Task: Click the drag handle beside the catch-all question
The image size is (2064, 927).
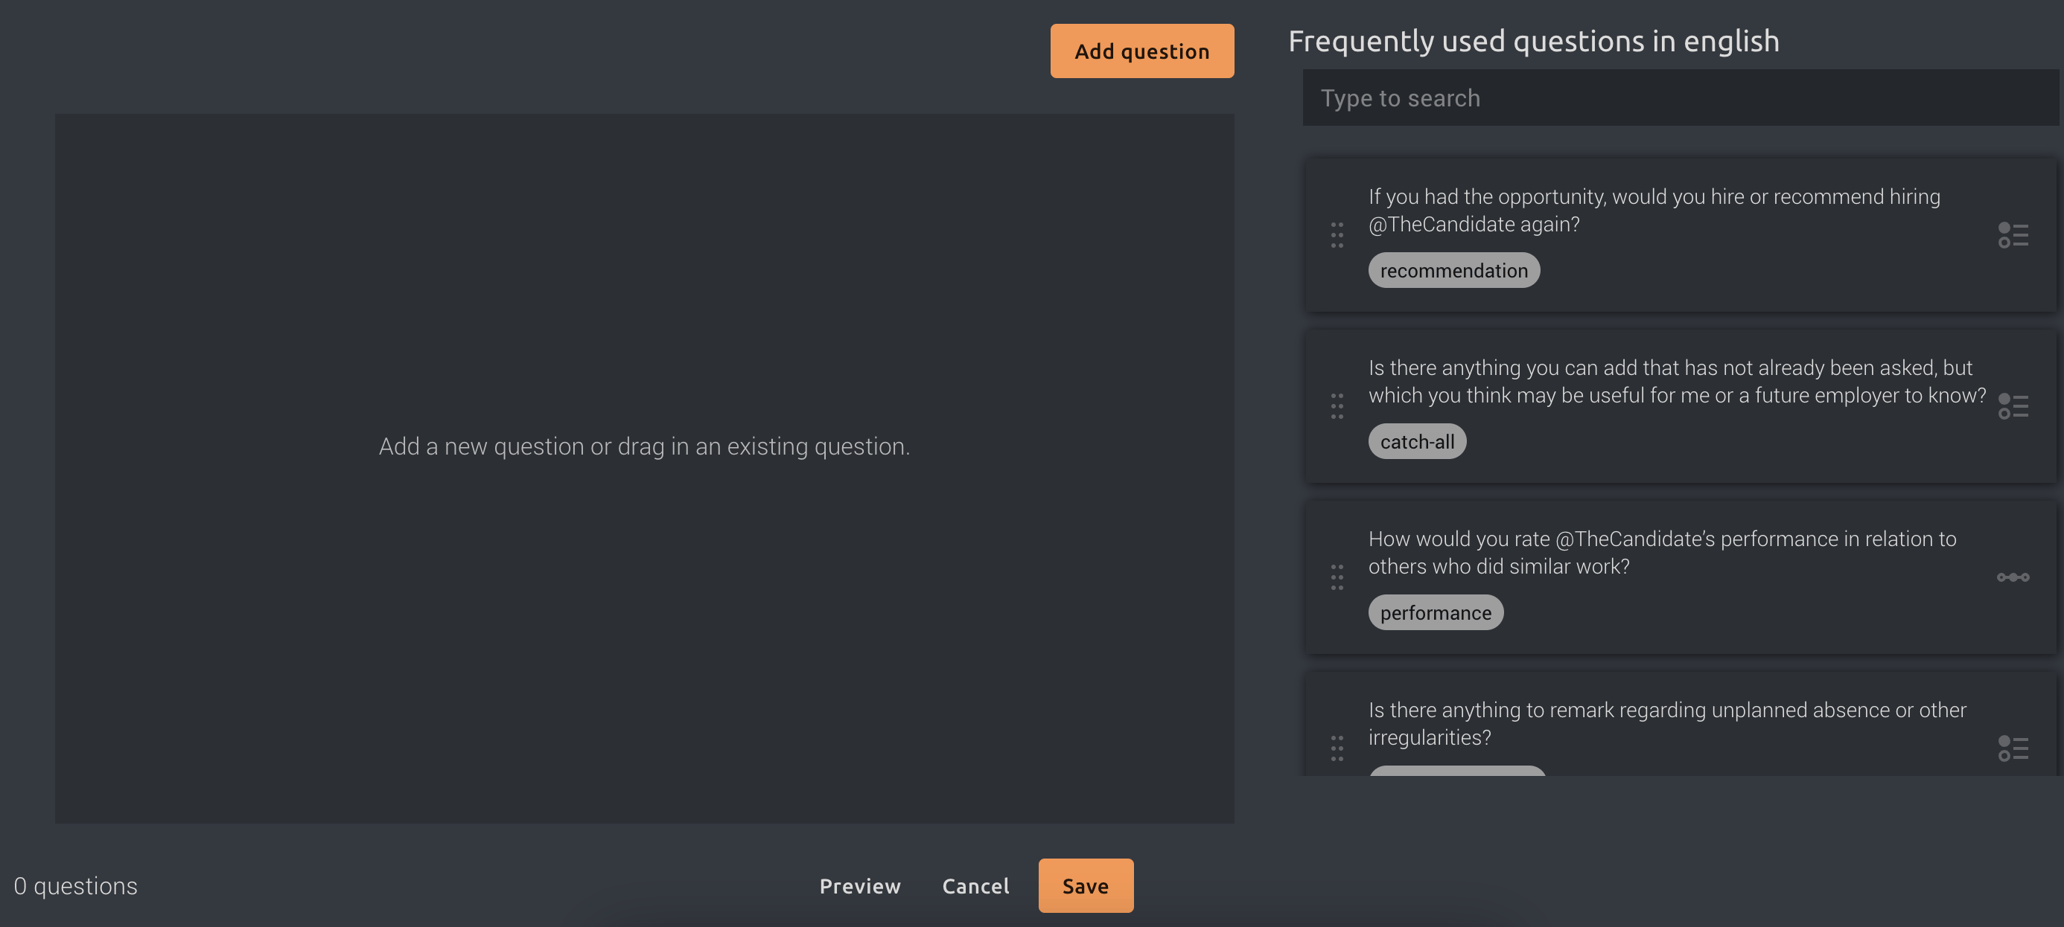Action: tap(1338, 406)
